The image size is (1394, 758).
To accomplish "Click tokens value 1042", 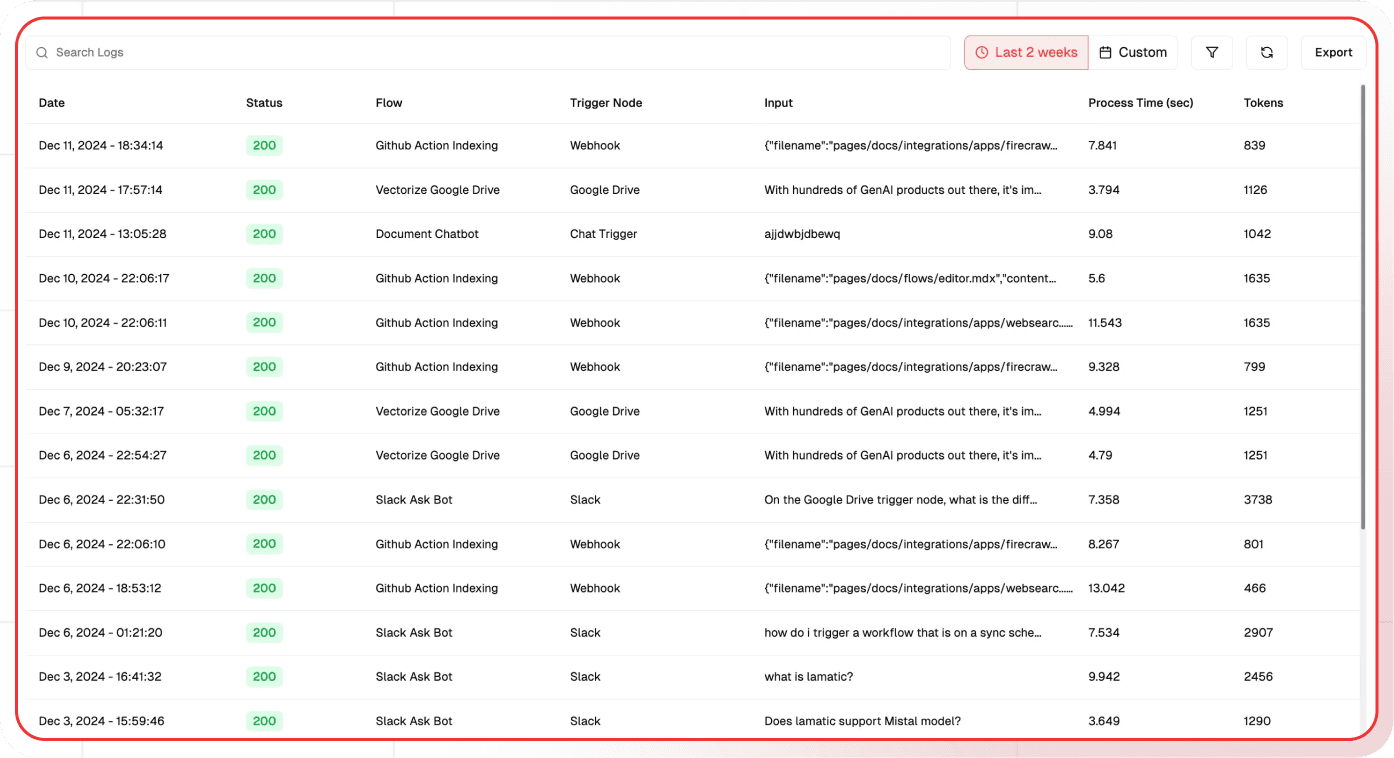I will pyautogui.click(x=1258, y=234).
